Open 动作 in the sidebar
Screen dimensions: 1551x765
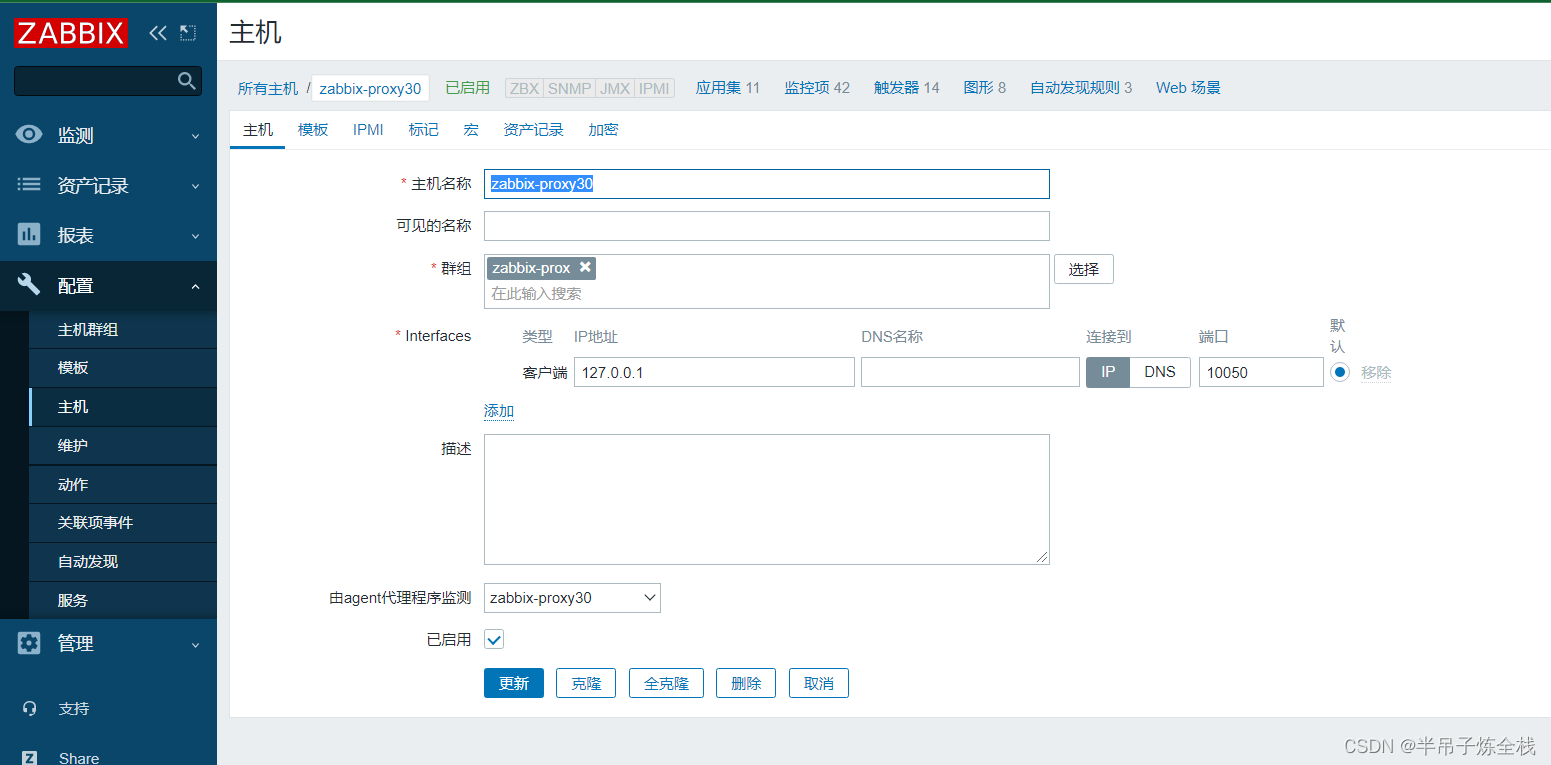point(123,484)
